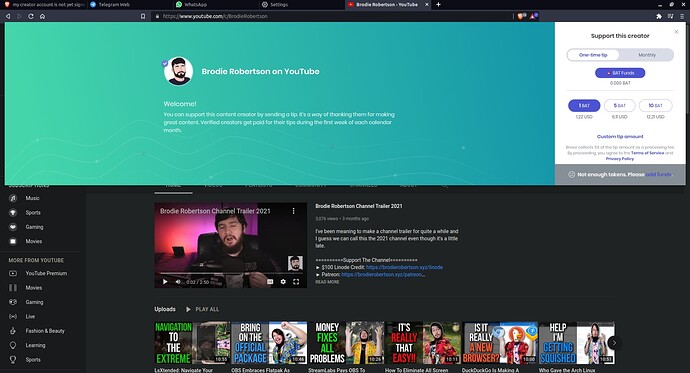The height and width of the screenshot is (373, 690).
Task: Go to browser home page
Action: coord(42,16)
